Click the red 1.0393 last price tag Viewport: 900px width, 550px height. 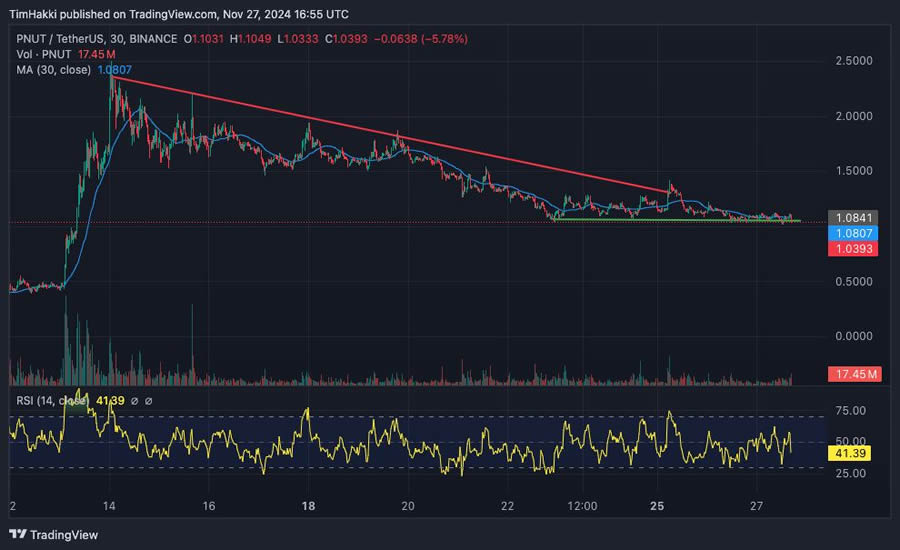[852, 248]
